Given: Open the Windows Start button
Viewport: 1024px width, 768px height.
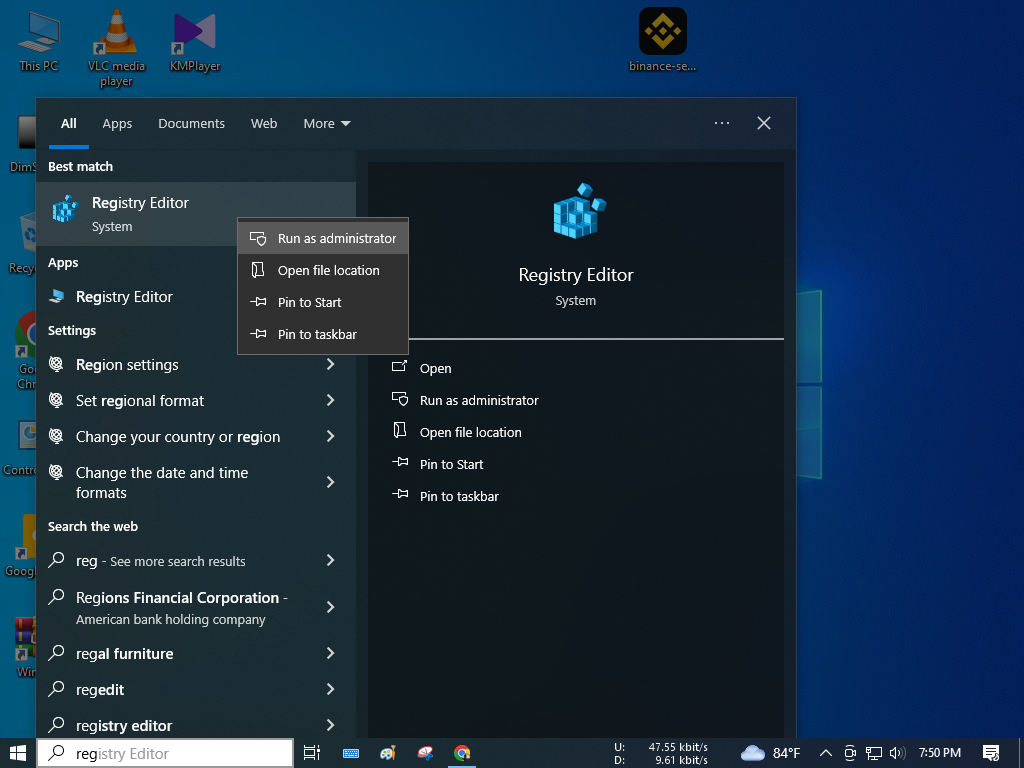Looking at the screenshot, I should click(x=18, y=754).
